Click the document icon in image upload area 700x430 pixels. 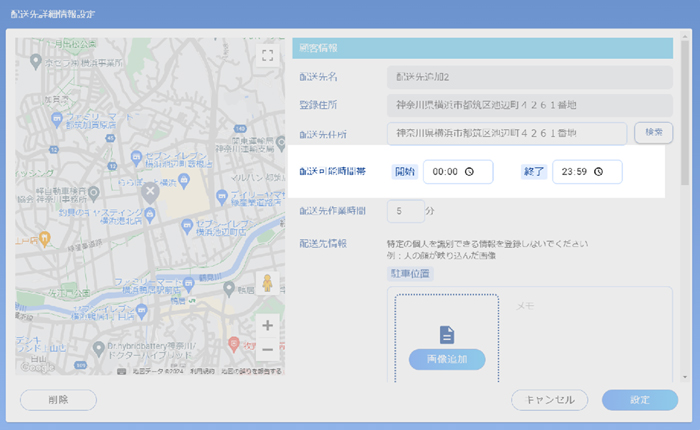tap(447, 334)
